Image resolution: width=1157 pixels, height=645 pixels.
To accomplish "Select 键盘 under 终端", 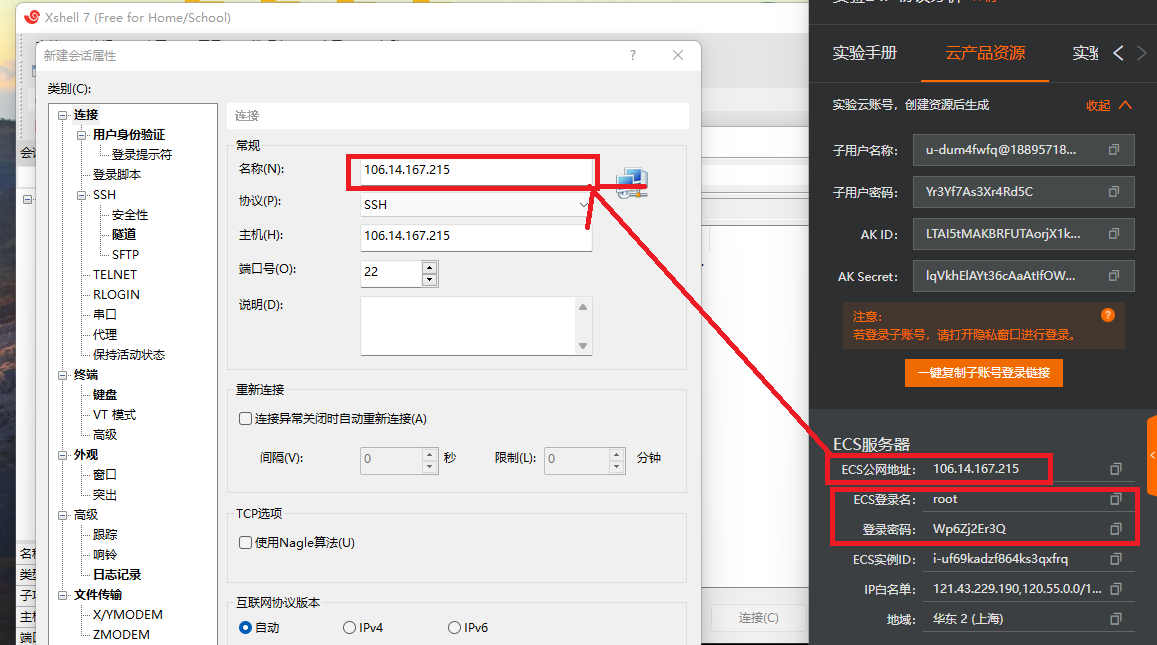I will click(x=105, y=395).
